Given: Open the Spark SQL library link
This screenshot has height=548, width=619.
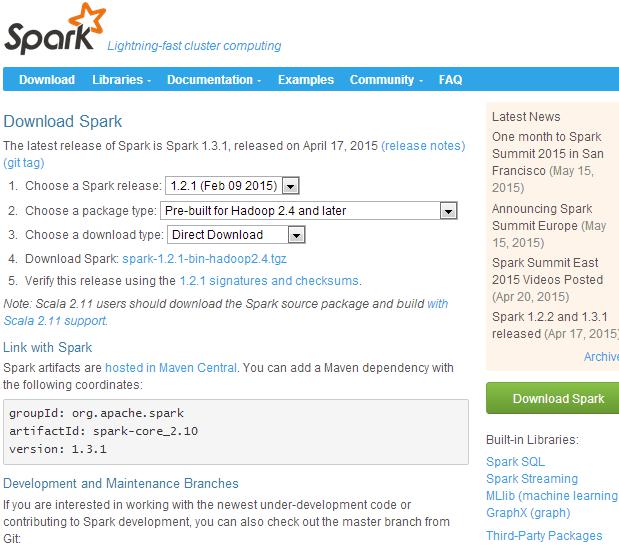Looking at the screenshot, I should 515,462.
